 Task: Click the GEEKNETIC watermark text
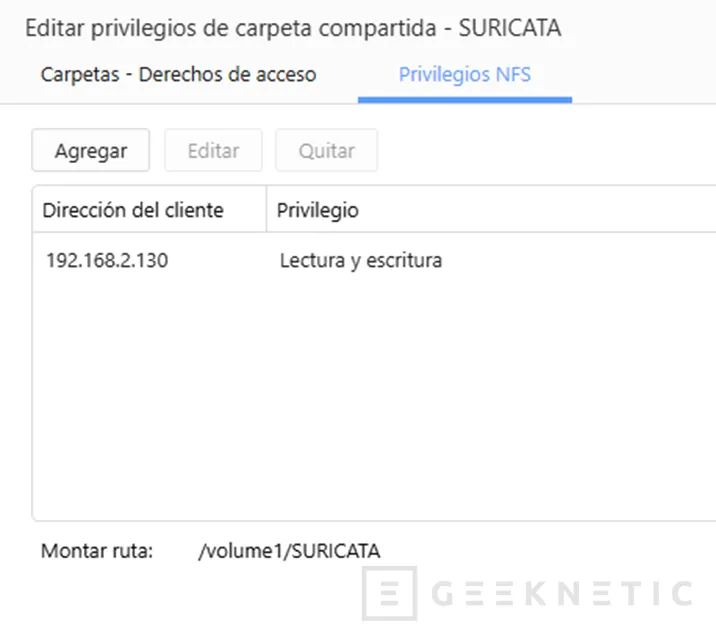561,593
